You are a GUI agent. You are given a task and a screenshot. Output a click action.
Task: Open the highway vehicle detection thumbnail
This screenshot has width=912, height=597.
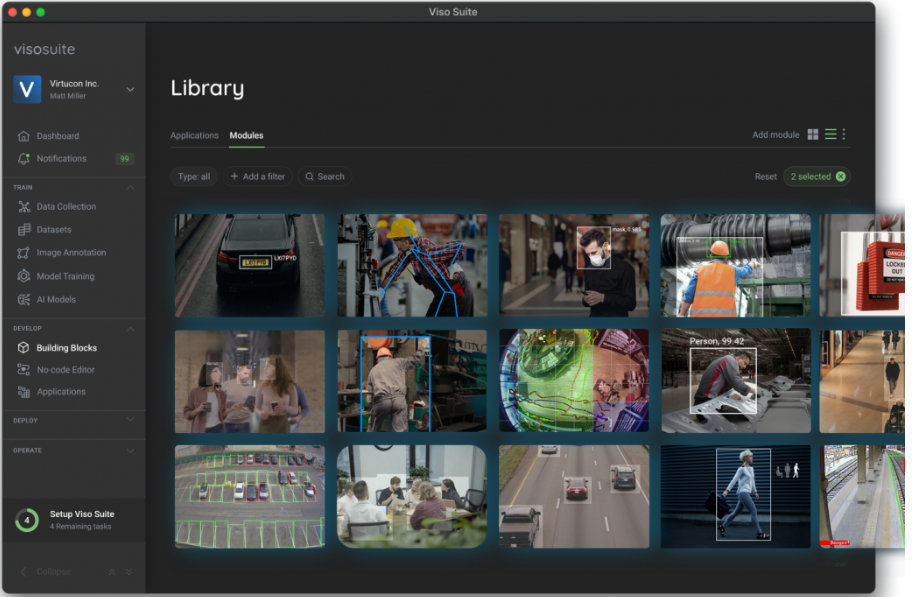coord(573,496)
